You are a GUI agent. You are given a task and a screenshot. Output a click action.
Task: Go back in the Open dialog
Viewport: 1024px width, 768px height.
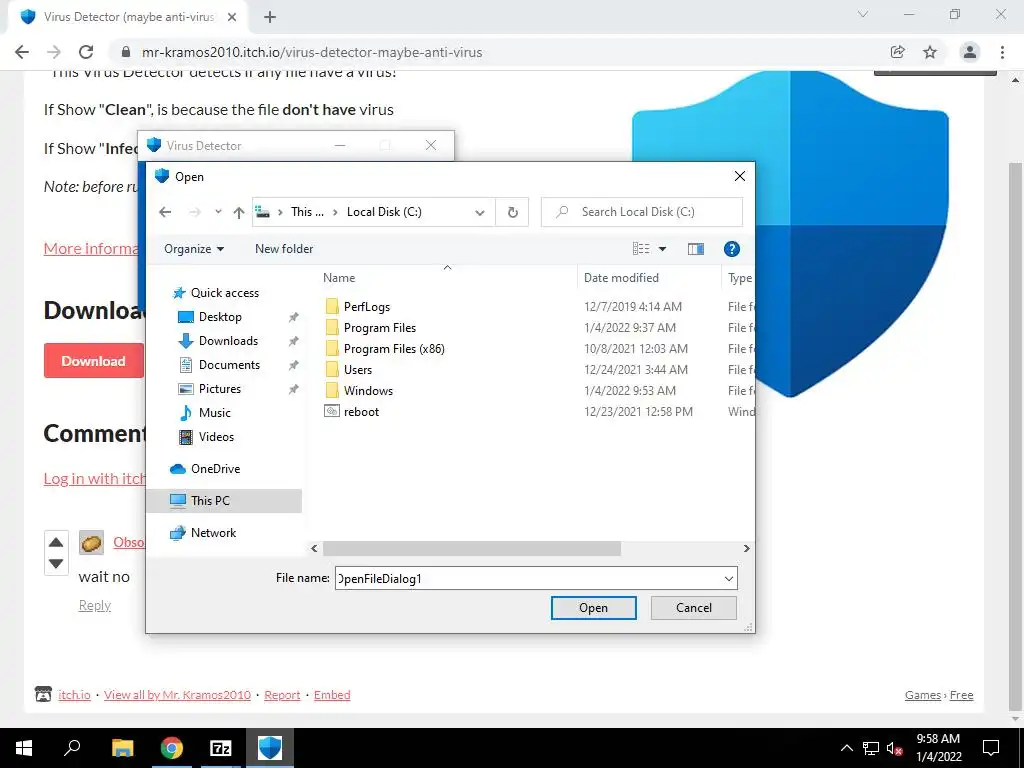[165, 212]
